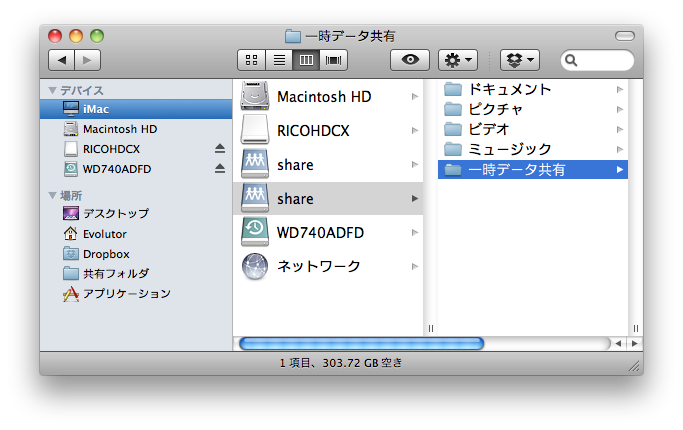Click the ビデオ folder icon
The image size is (683, 430).
(453, 129)
